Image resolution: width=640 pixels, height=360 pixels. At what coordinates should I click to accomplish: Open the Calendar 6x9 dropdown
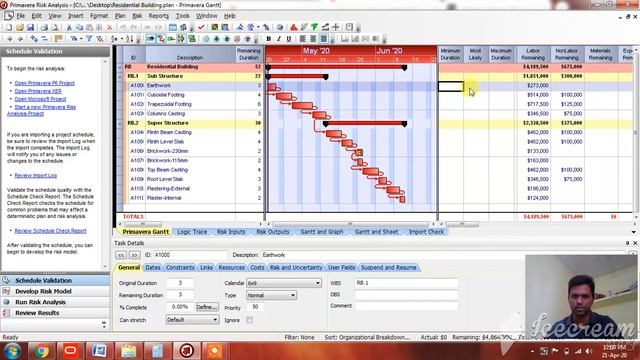pyautogui.click(x=284, y=283)
